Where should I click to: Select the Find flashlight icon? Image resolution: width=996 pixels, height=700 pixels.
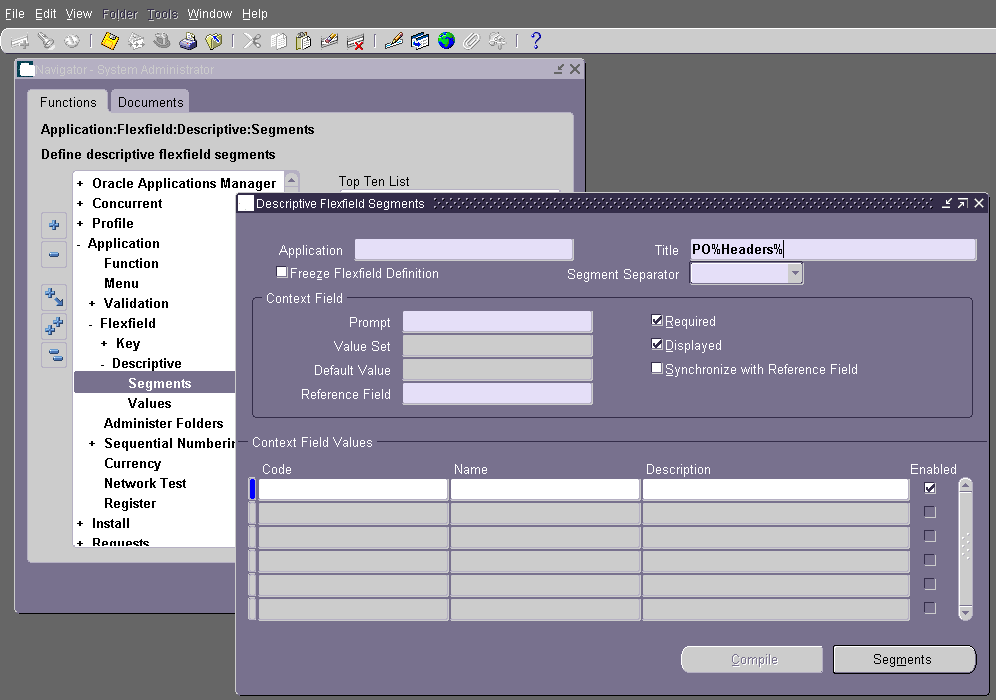click(48, 41)
